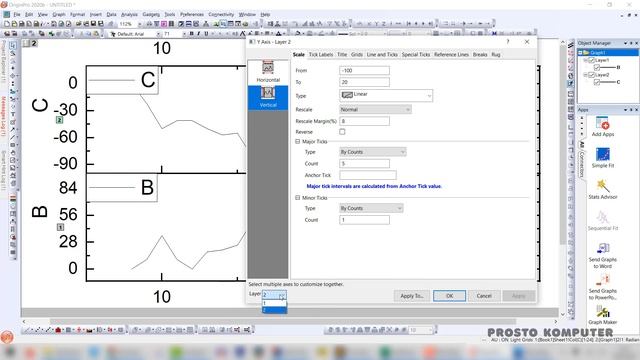Switch to the Breaks tab
The height and width of the screenshot is (360, 640).
click(480, 54)
